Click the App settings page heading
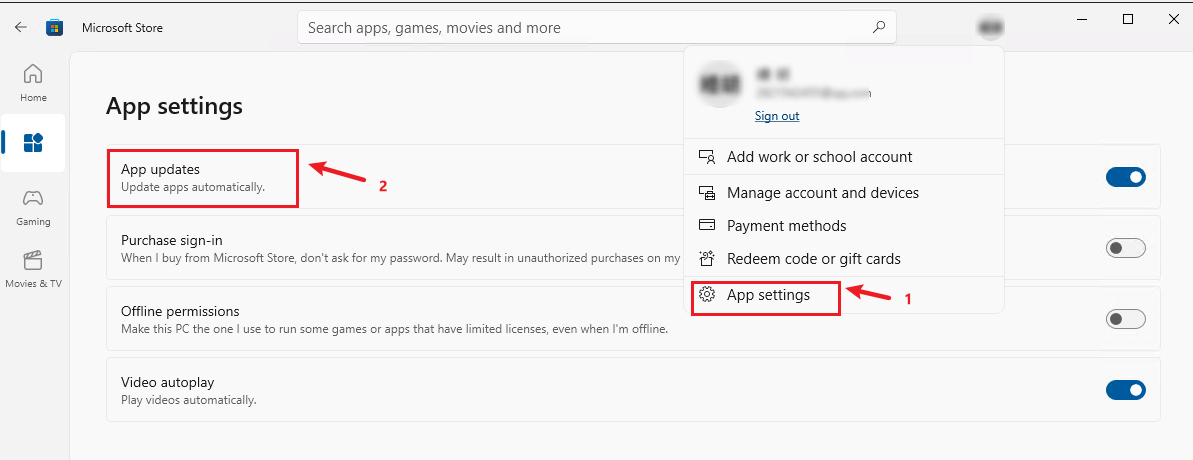The width and height of the screenshot is (1193, 460). click(x=174, y=106)
